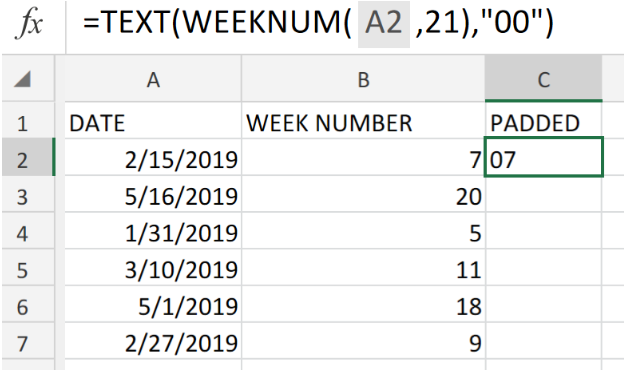This screenshot has width=624, height=370.
Task: Click week number cell showing 20
Action: [x=363, y=194]
